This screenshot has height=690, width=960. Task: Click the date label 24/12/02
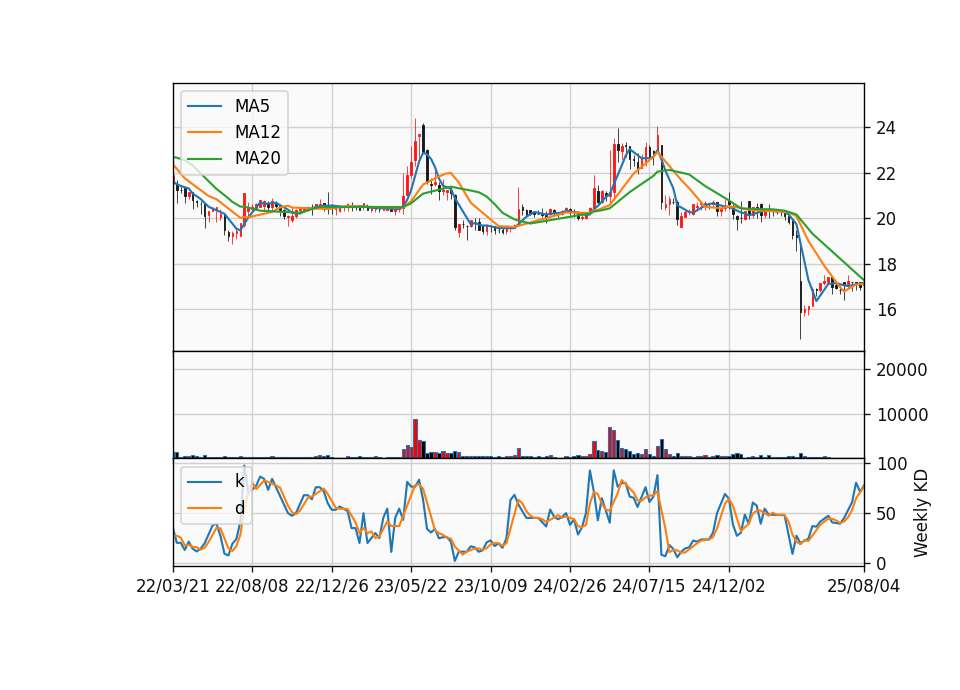tap(729, 586)
